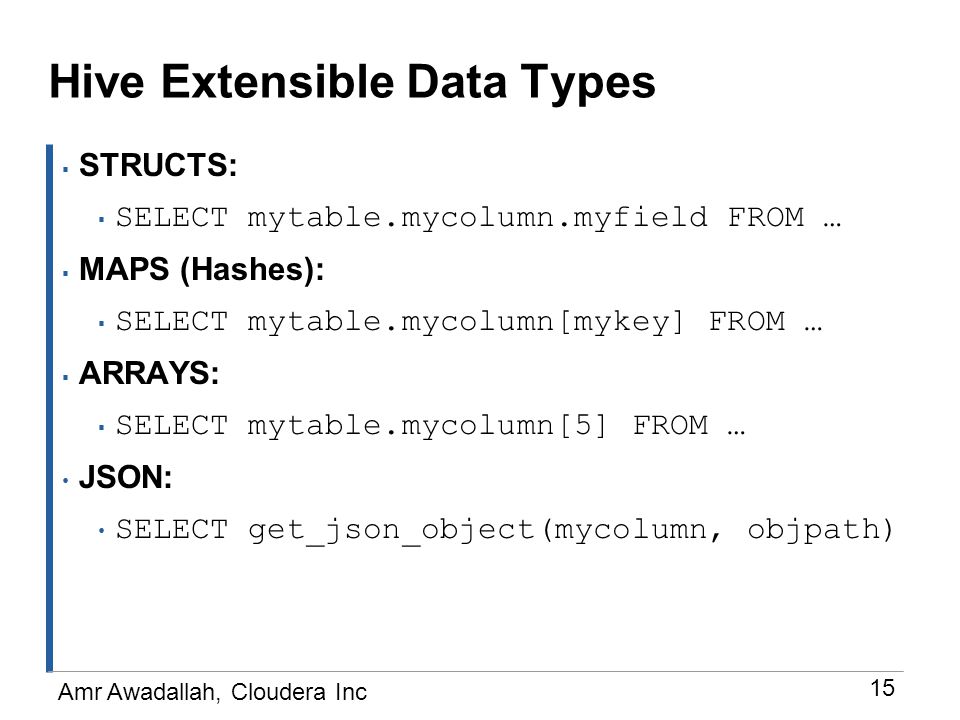Click the sub-bullet before the myfield query

[x=102, y=219]
